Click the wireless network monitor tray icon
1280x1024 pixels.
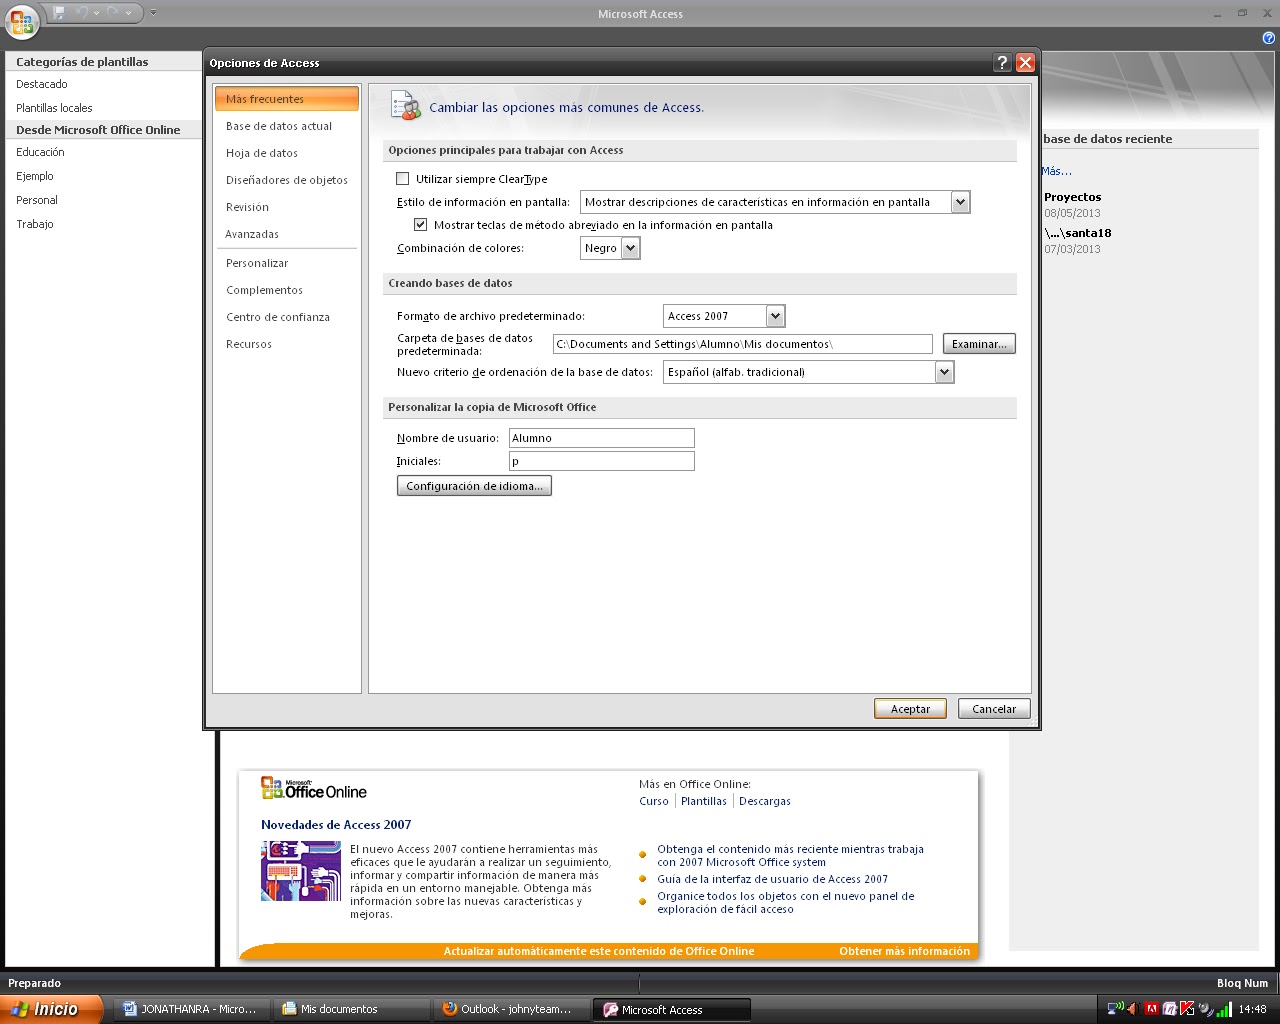pos(1115,1008)
